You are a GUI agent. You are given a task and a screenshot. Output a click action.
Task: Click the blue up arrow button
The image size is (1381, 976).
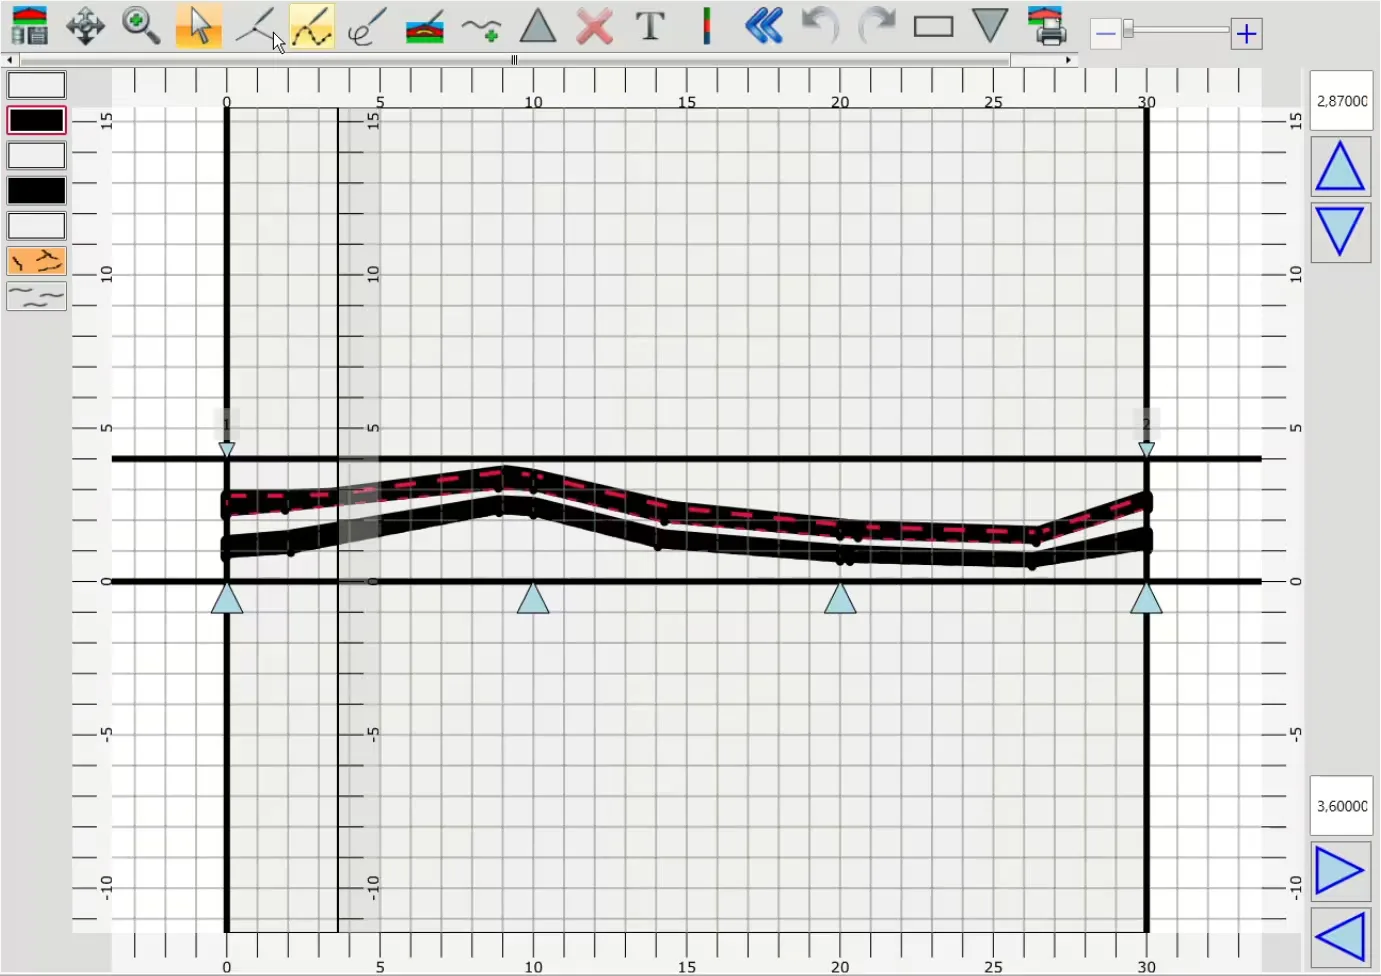click(1340, 166)
